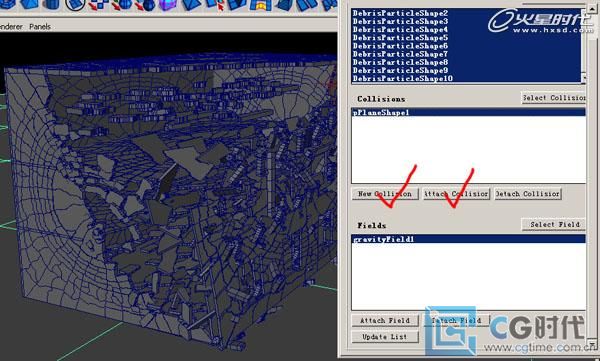Image resolution: width=600 pixels, height=361 pixels.
Task: Click the Select Field button
Action: [x=554, y=224]
